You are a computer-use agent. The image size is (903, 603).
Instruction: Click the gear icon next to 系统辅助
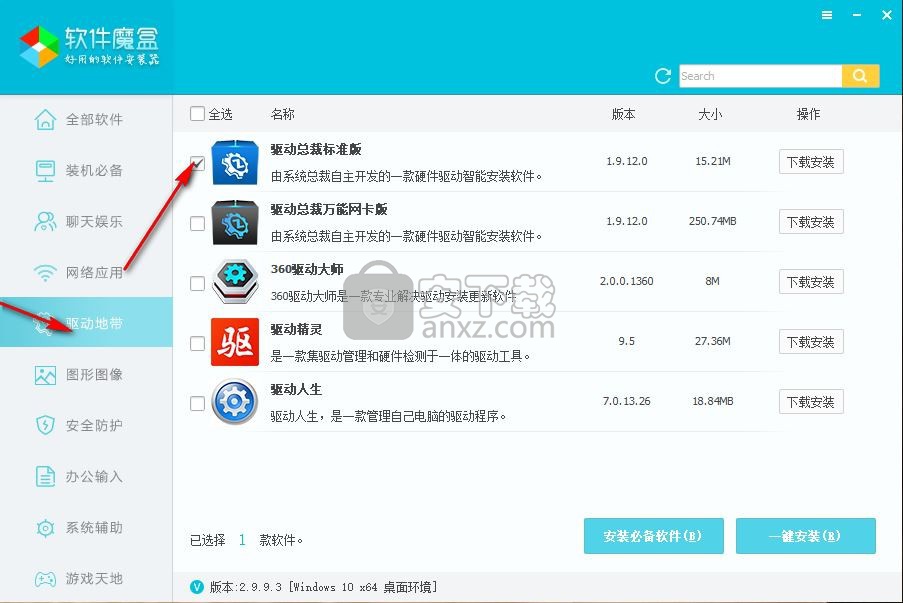[x=45, y=528]
